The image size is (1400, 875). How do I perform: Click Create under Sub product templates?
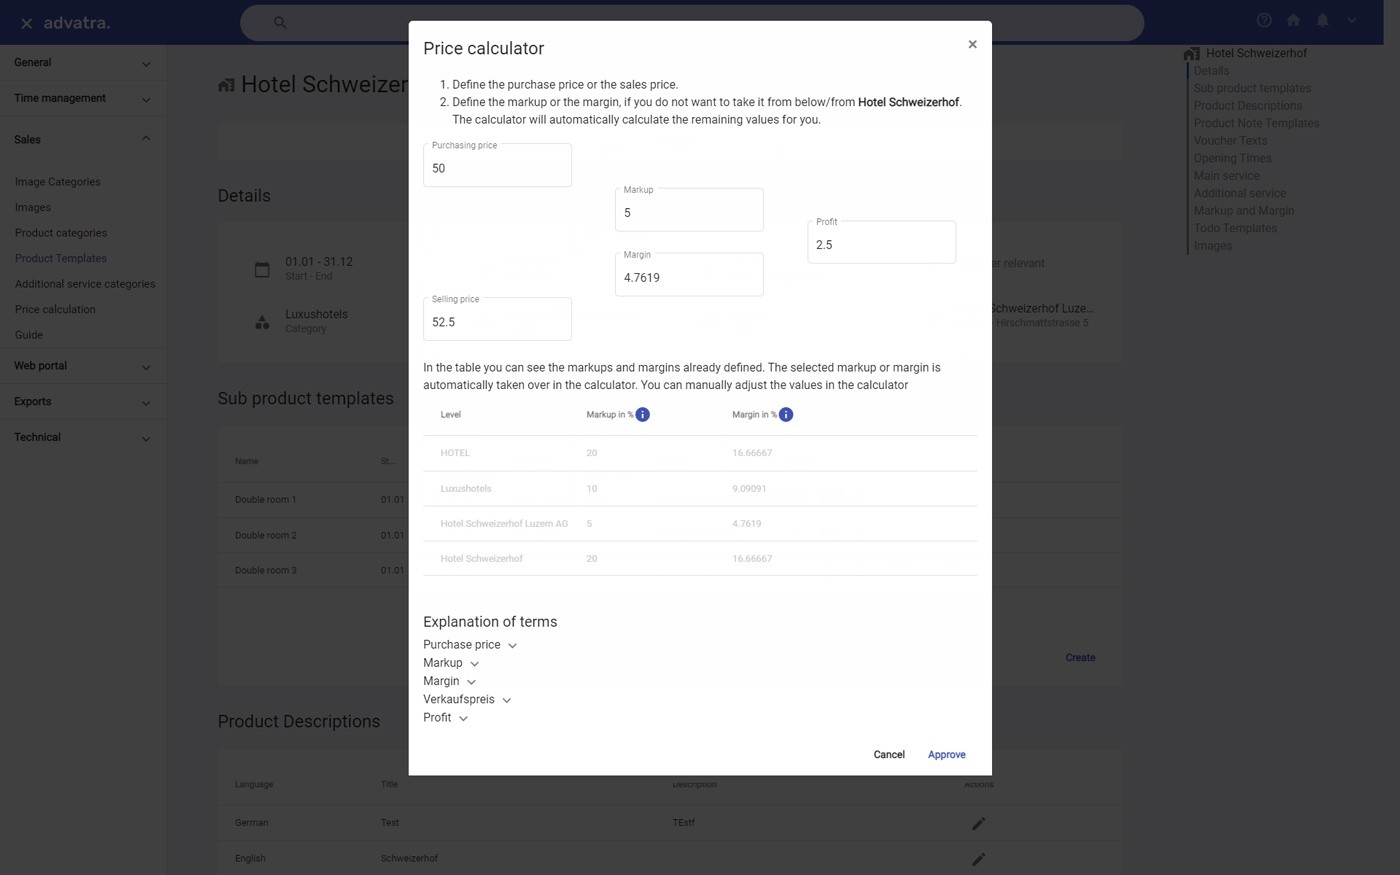(x=1080, y=658)
